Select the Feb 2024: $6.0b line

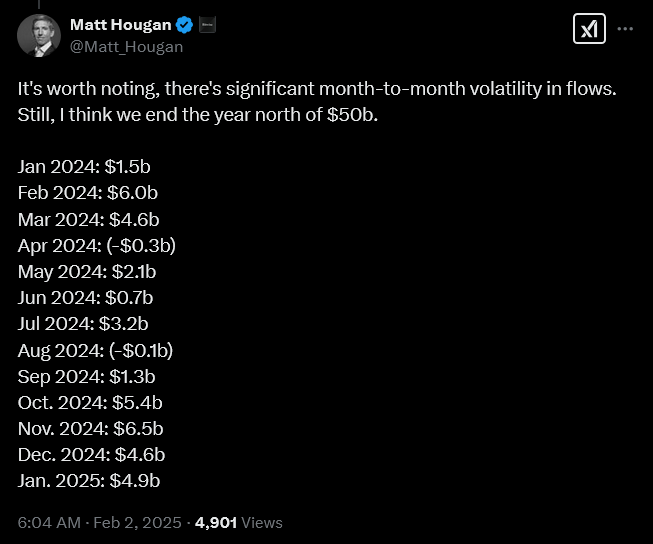tap(89, 192)
